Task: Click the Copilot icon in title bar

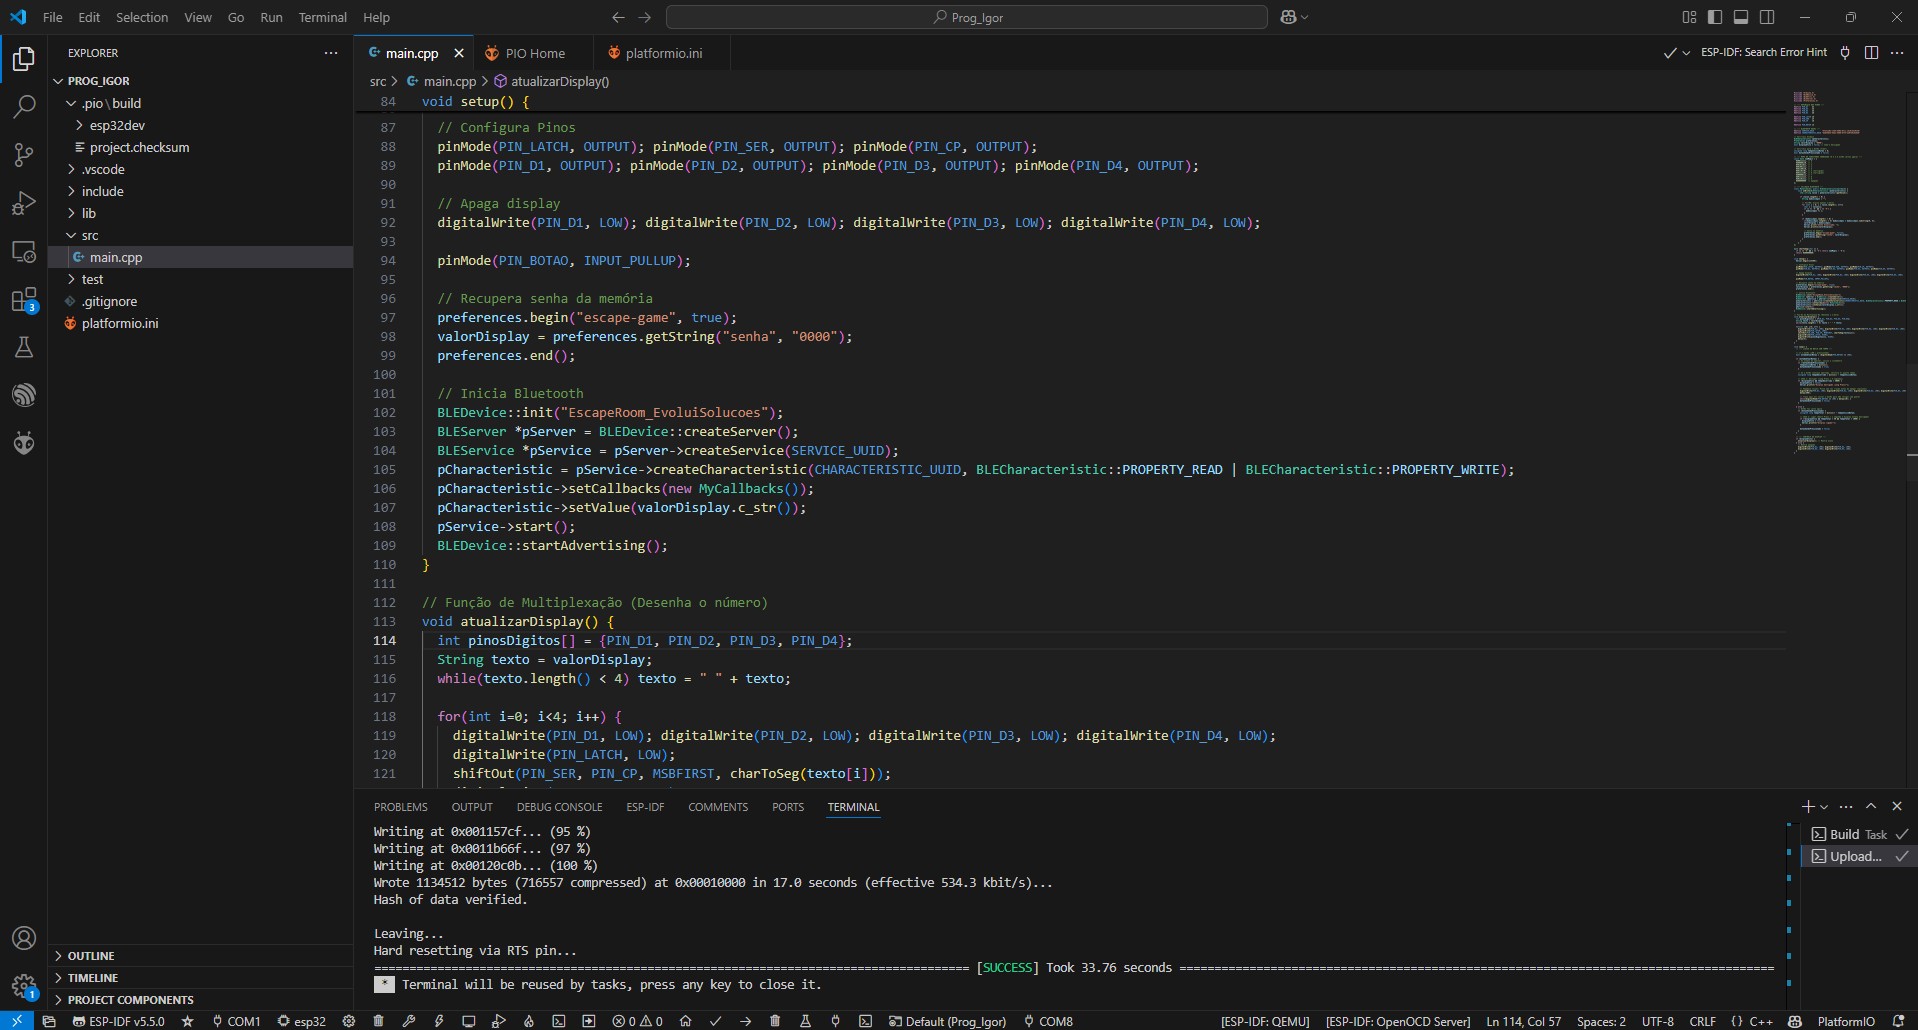Action: coord(1288,17)
